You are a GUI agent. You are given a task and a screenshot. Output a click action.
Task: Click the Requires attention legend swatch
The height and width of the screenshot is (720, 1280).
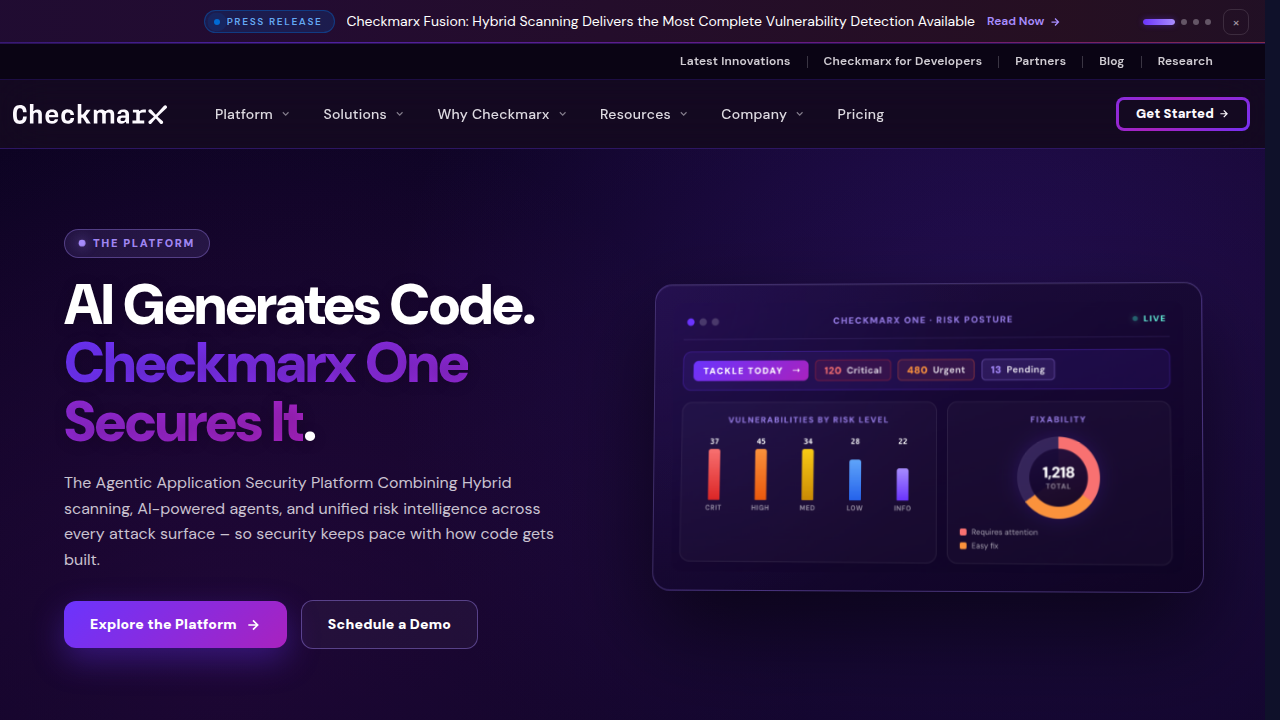click(963, 532)
